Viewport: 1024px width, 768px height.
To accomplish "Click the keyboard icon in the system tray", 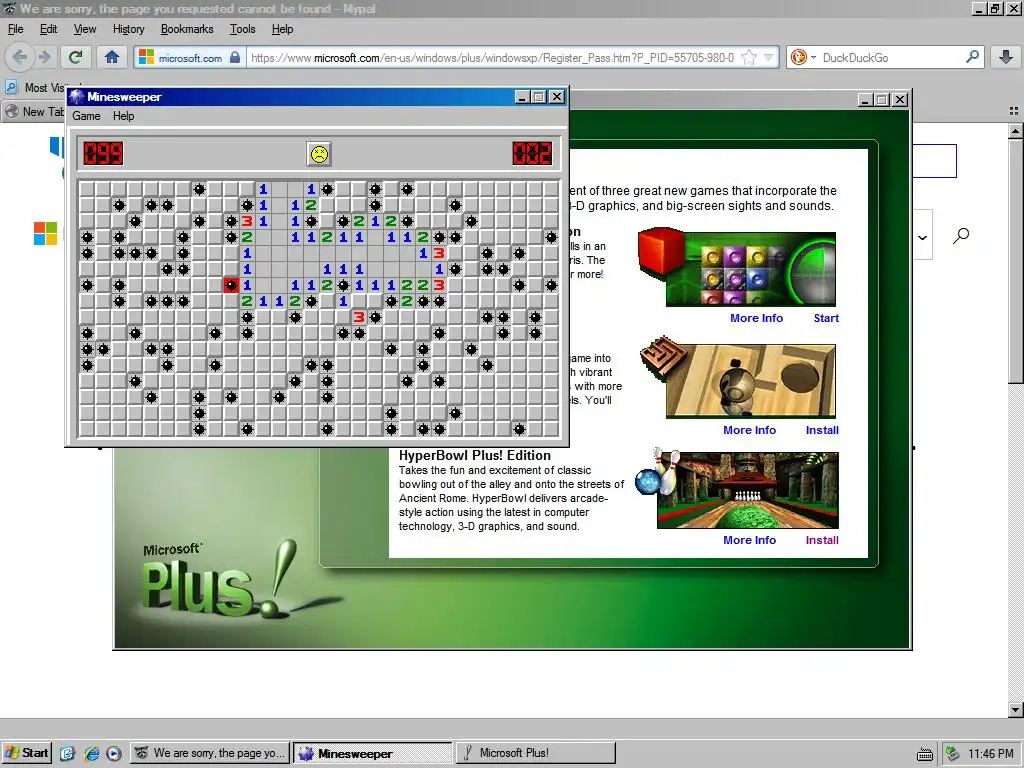I will 925,754.
